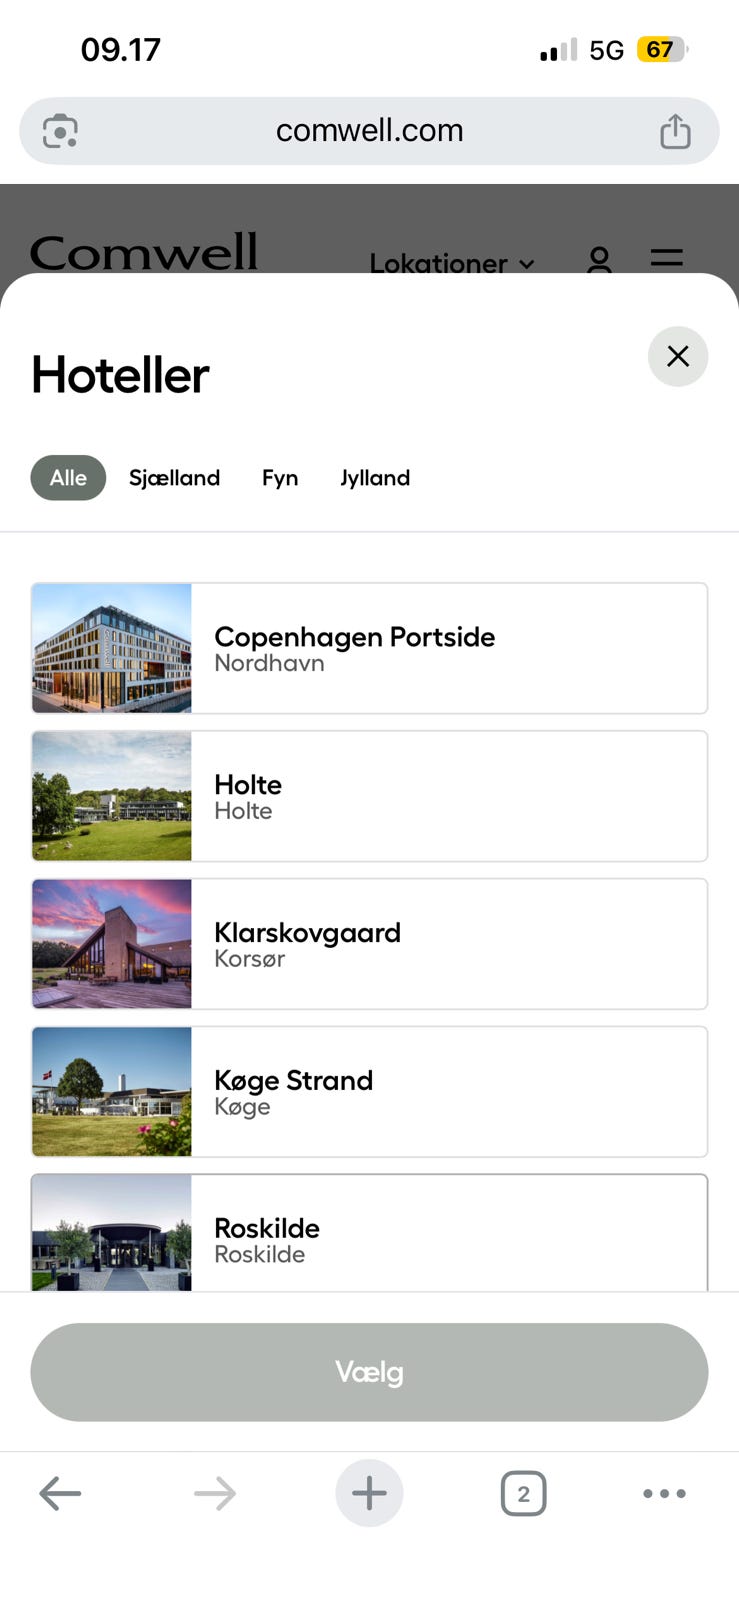Filter hotels by Sjælland
The width and height of the screenshot is (739, 1600).
174,478
